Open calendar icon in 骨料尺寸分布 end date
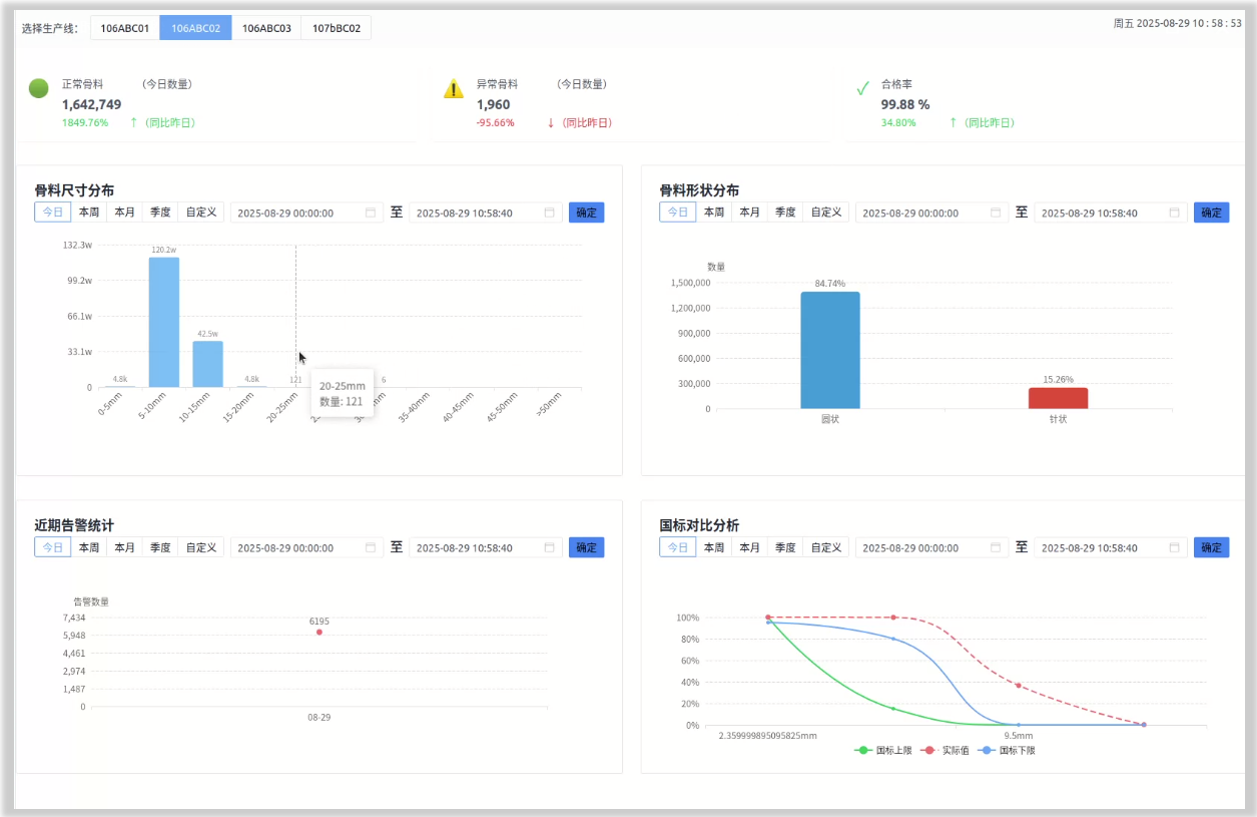 549,213
